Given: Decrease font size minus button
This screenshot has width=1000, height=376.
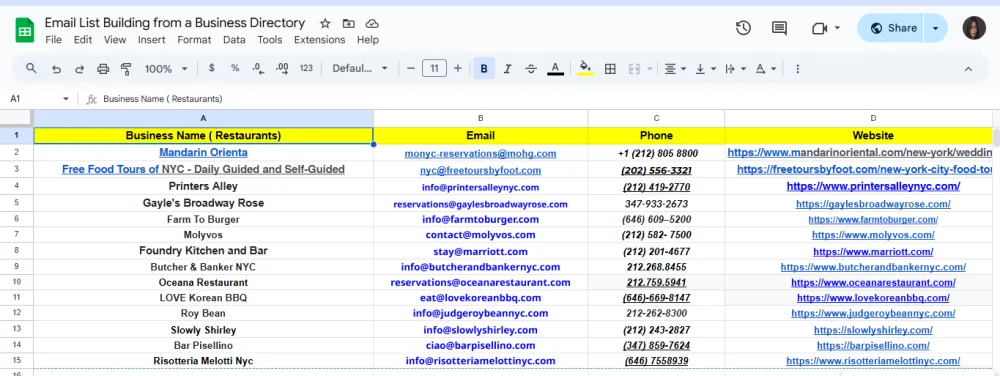Looking at the screenshot, I should [x=411, y=68].
